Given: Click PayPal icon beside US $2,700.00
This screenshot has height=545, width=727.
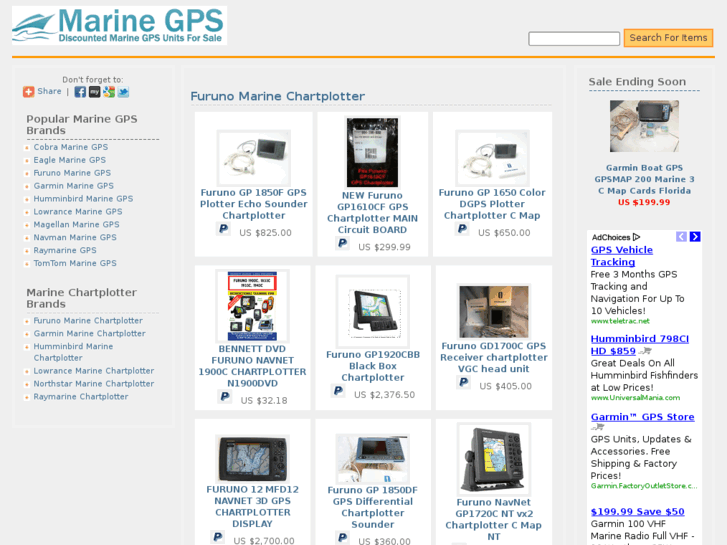Looking at the screenshot, I should 218,537.
